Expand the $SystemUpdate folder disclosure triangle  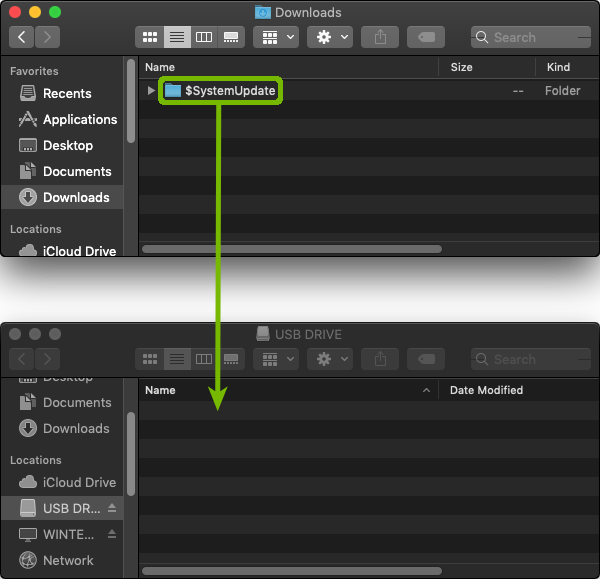tap(151, 91)
